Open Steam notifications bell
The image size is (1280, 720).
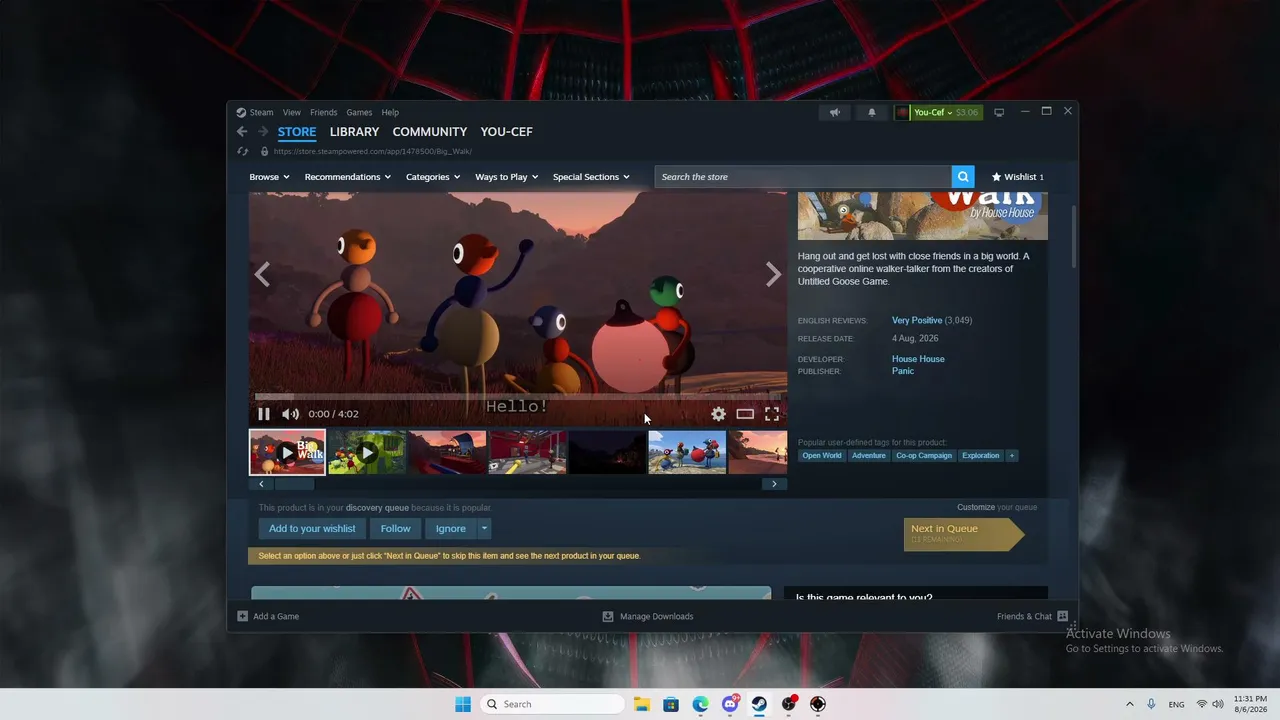(x=872, y=113)
